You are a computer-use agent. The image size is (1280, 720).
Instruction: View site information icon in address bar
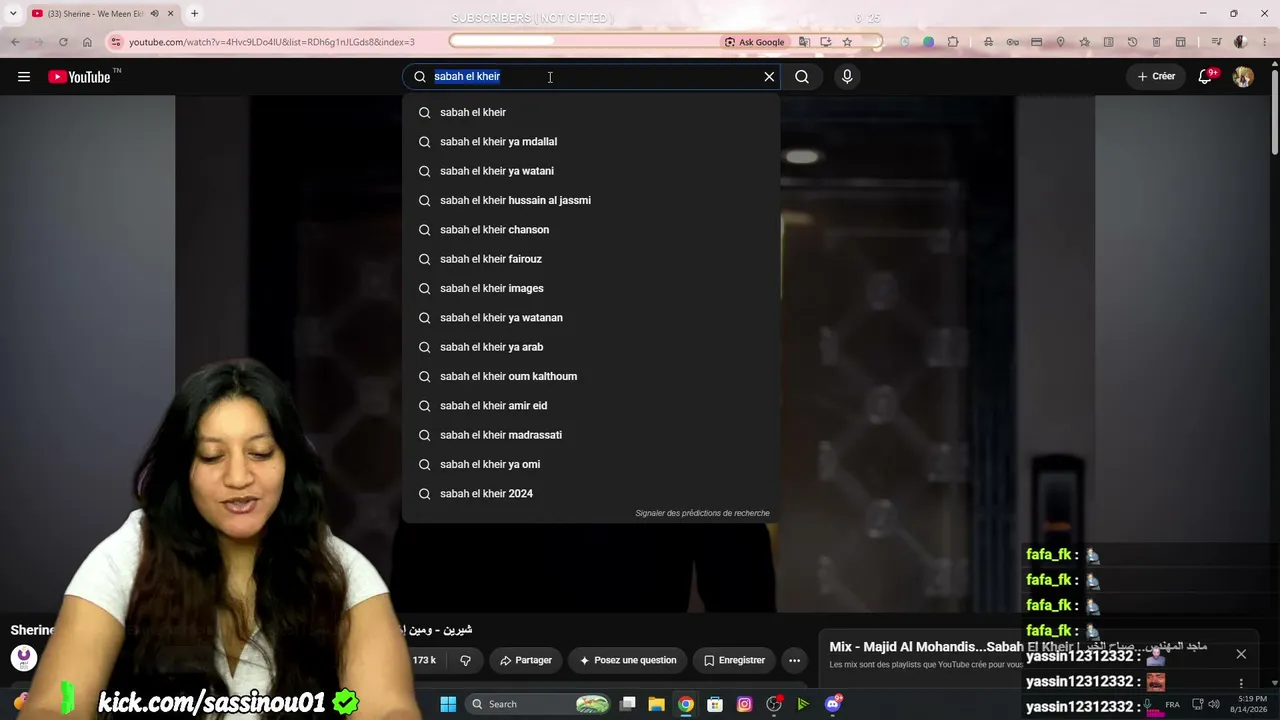click(x=115, y=42)
